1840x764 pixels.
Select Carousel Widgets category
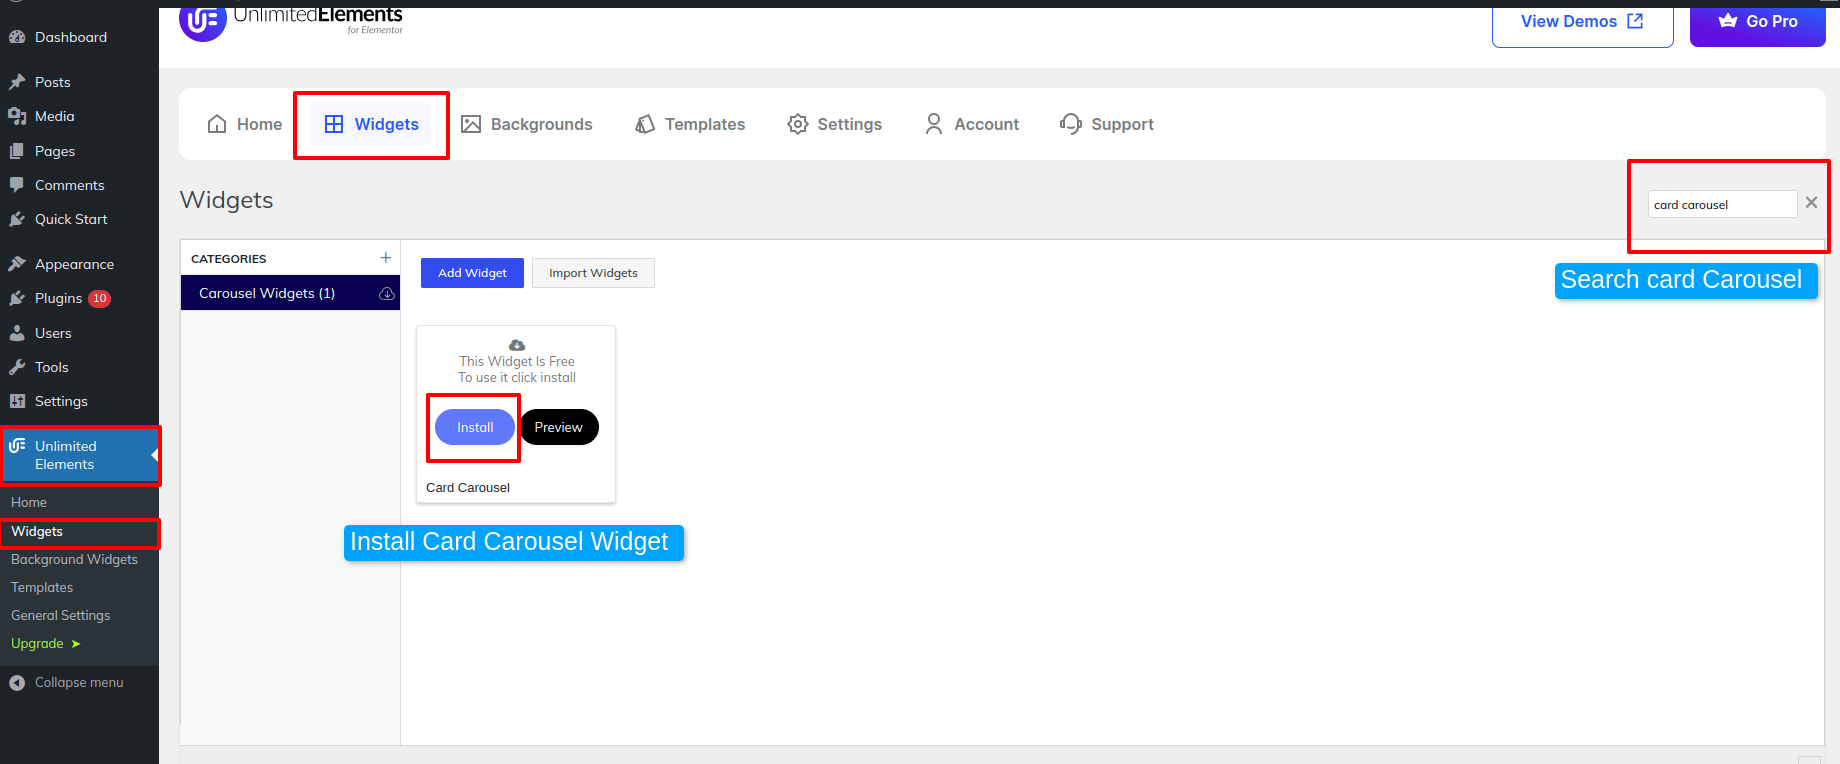pos(267,293)
